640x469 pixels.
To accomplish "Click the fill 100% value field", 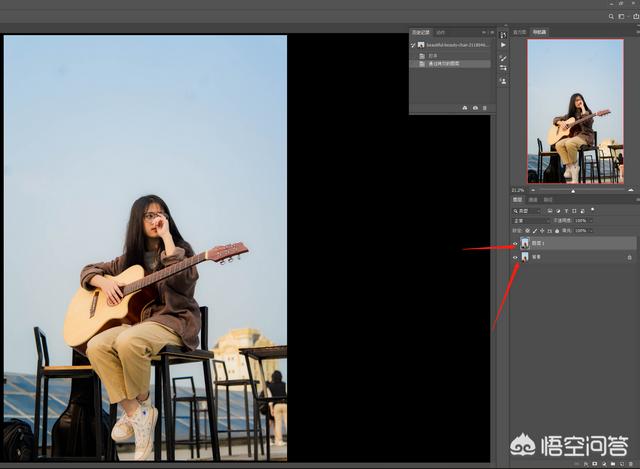I will click(580, 231).
